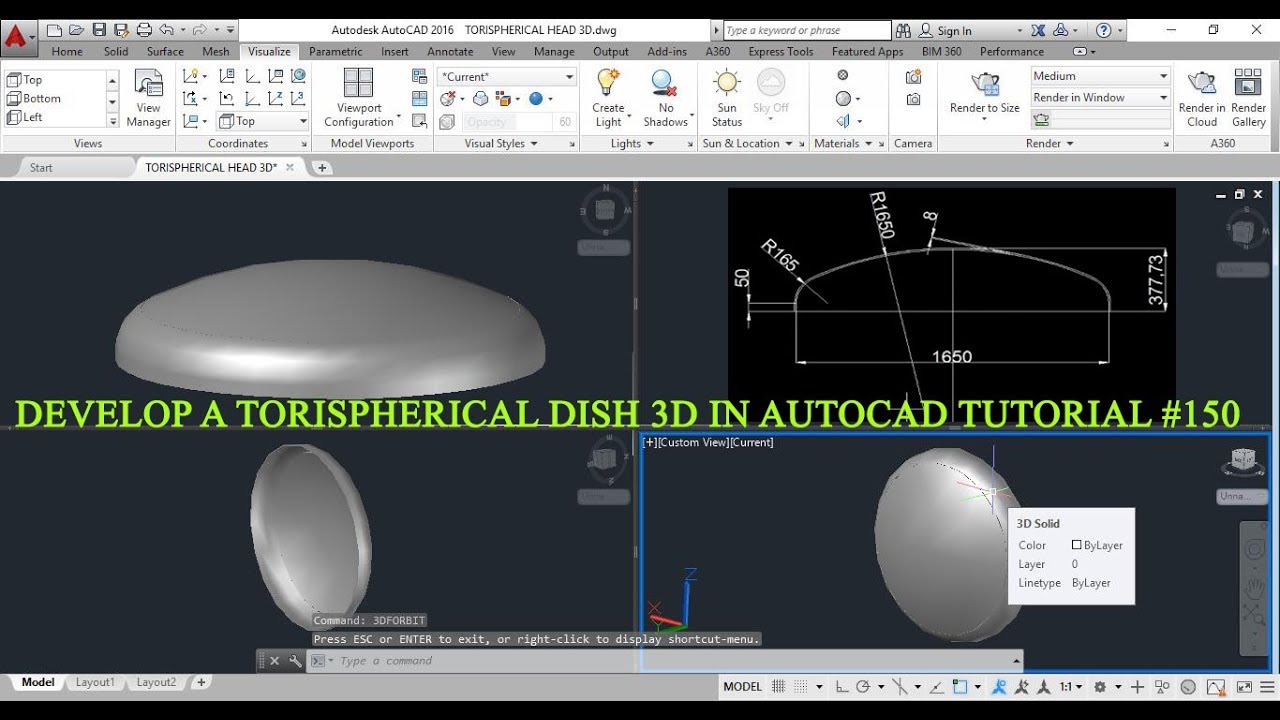Toggle hardware acceleration in status bar
Image resolution: width=1280 pixels, height=720 pixels.
(1188, 687)
